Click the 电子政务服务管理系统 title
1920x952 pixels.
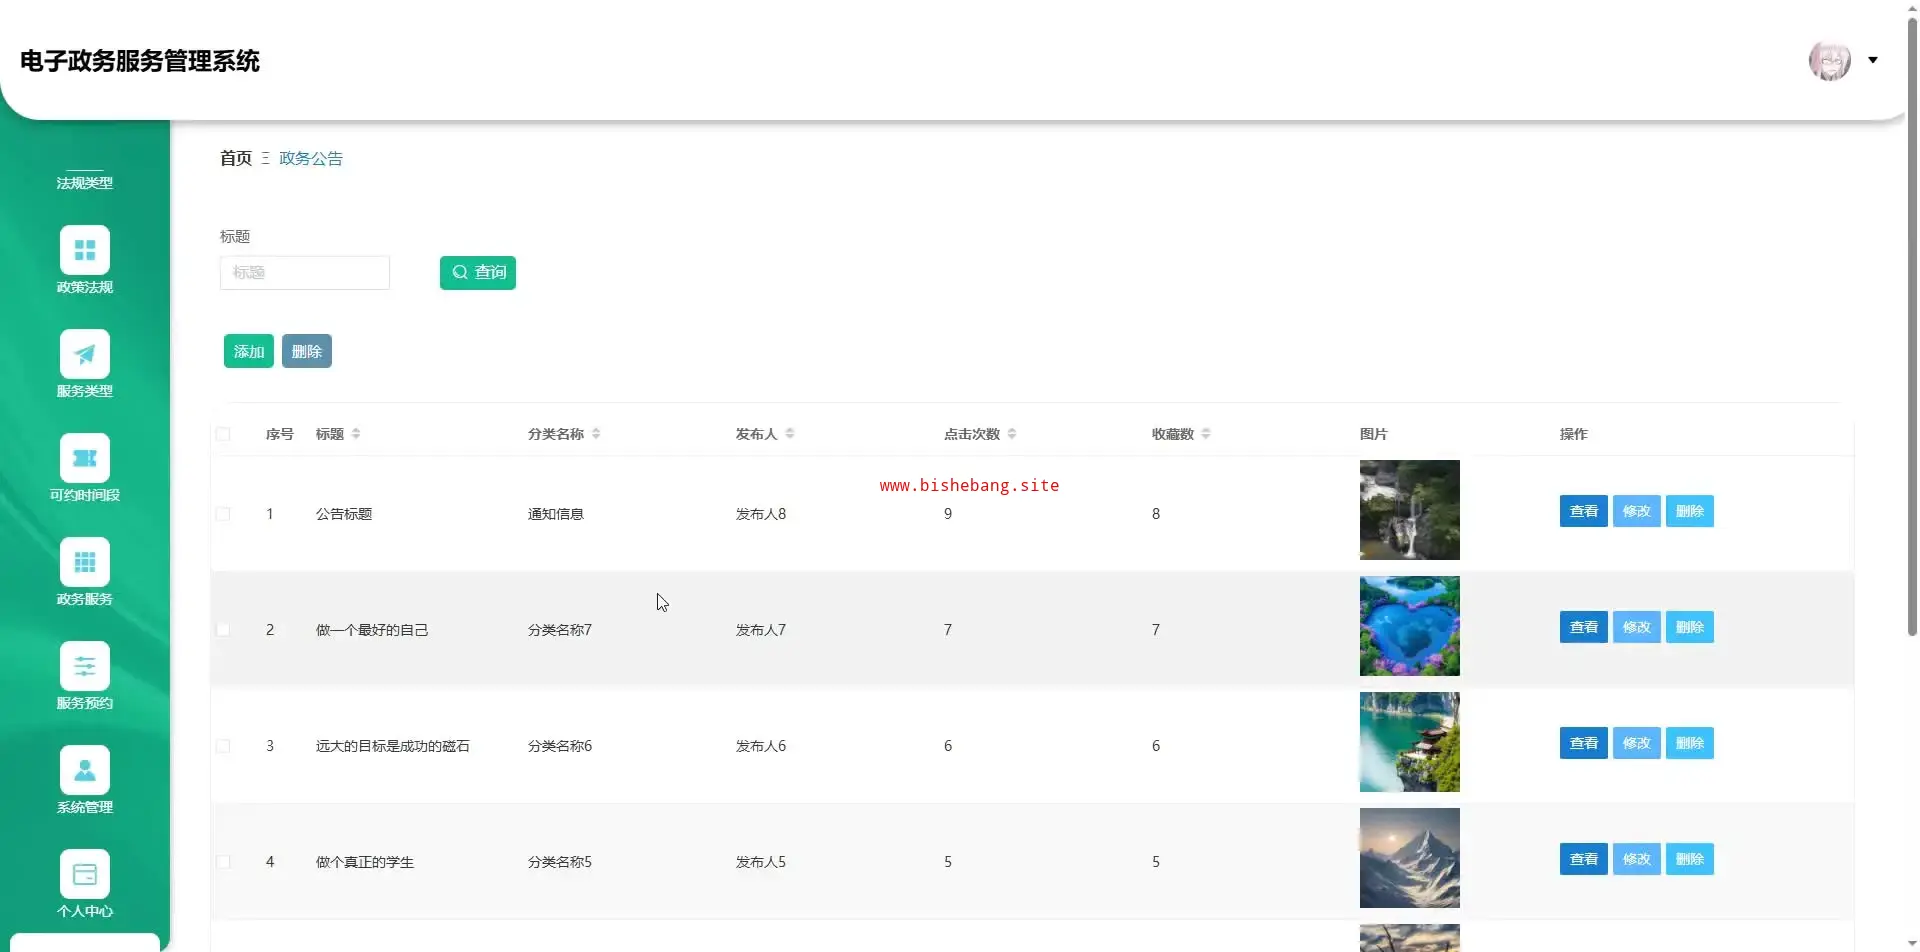[x=140, y=61]
